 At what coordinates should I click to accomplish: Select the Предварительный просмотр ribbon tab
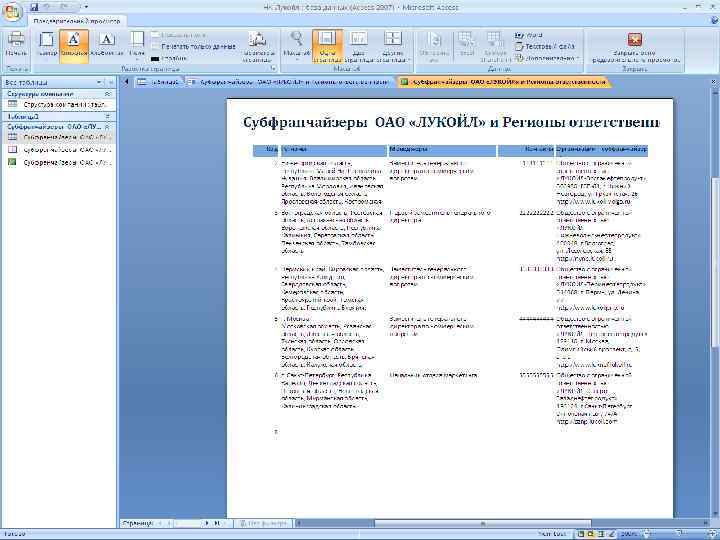point(77,21)
